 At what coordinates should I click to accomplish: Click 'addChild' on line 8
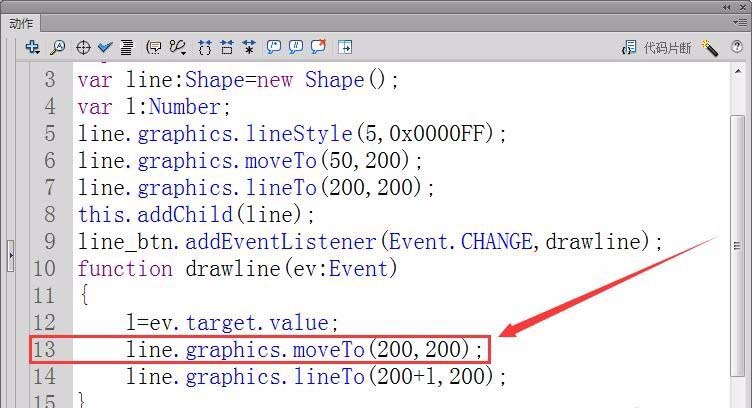[x=185, y=214]
